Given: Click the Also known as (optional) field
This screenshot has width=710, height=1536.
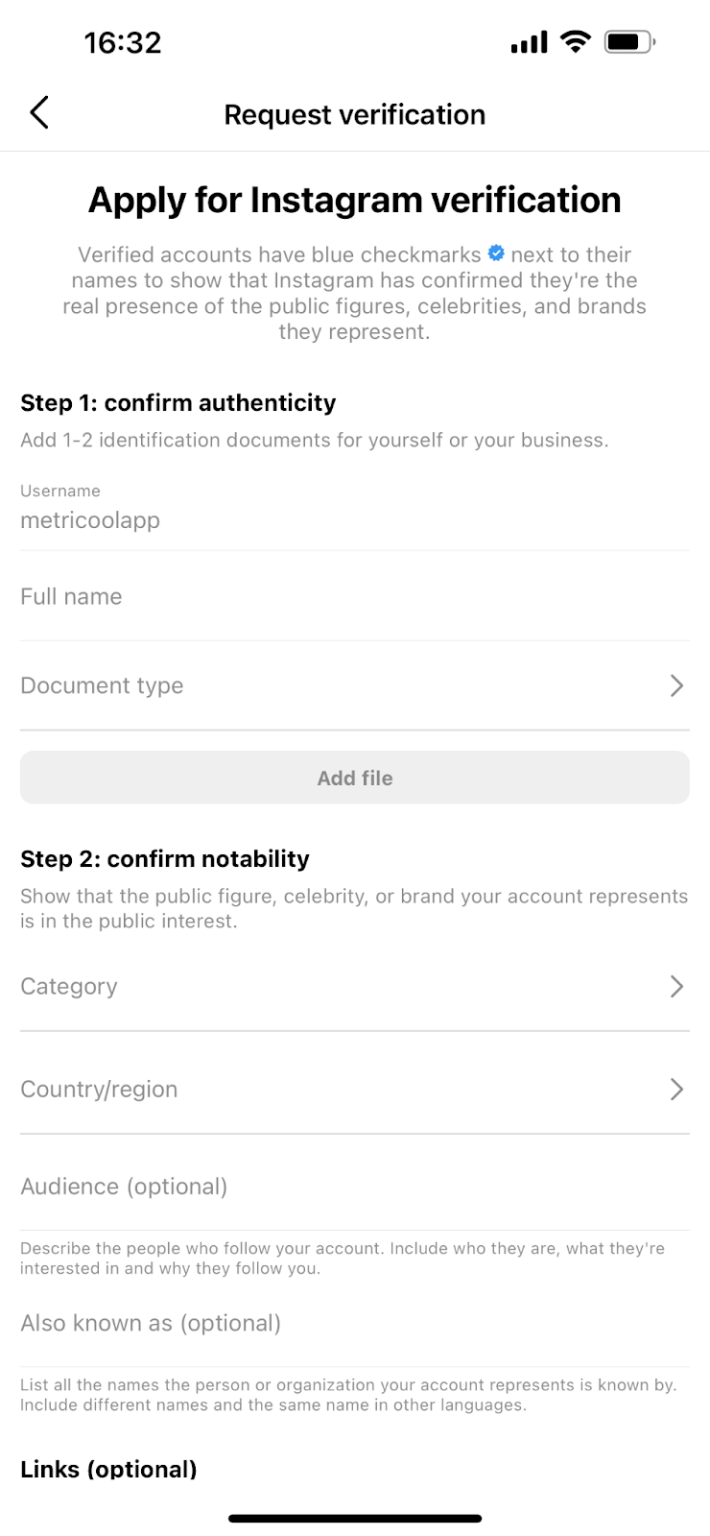Looking at the screenshot, I should 354,1324.
